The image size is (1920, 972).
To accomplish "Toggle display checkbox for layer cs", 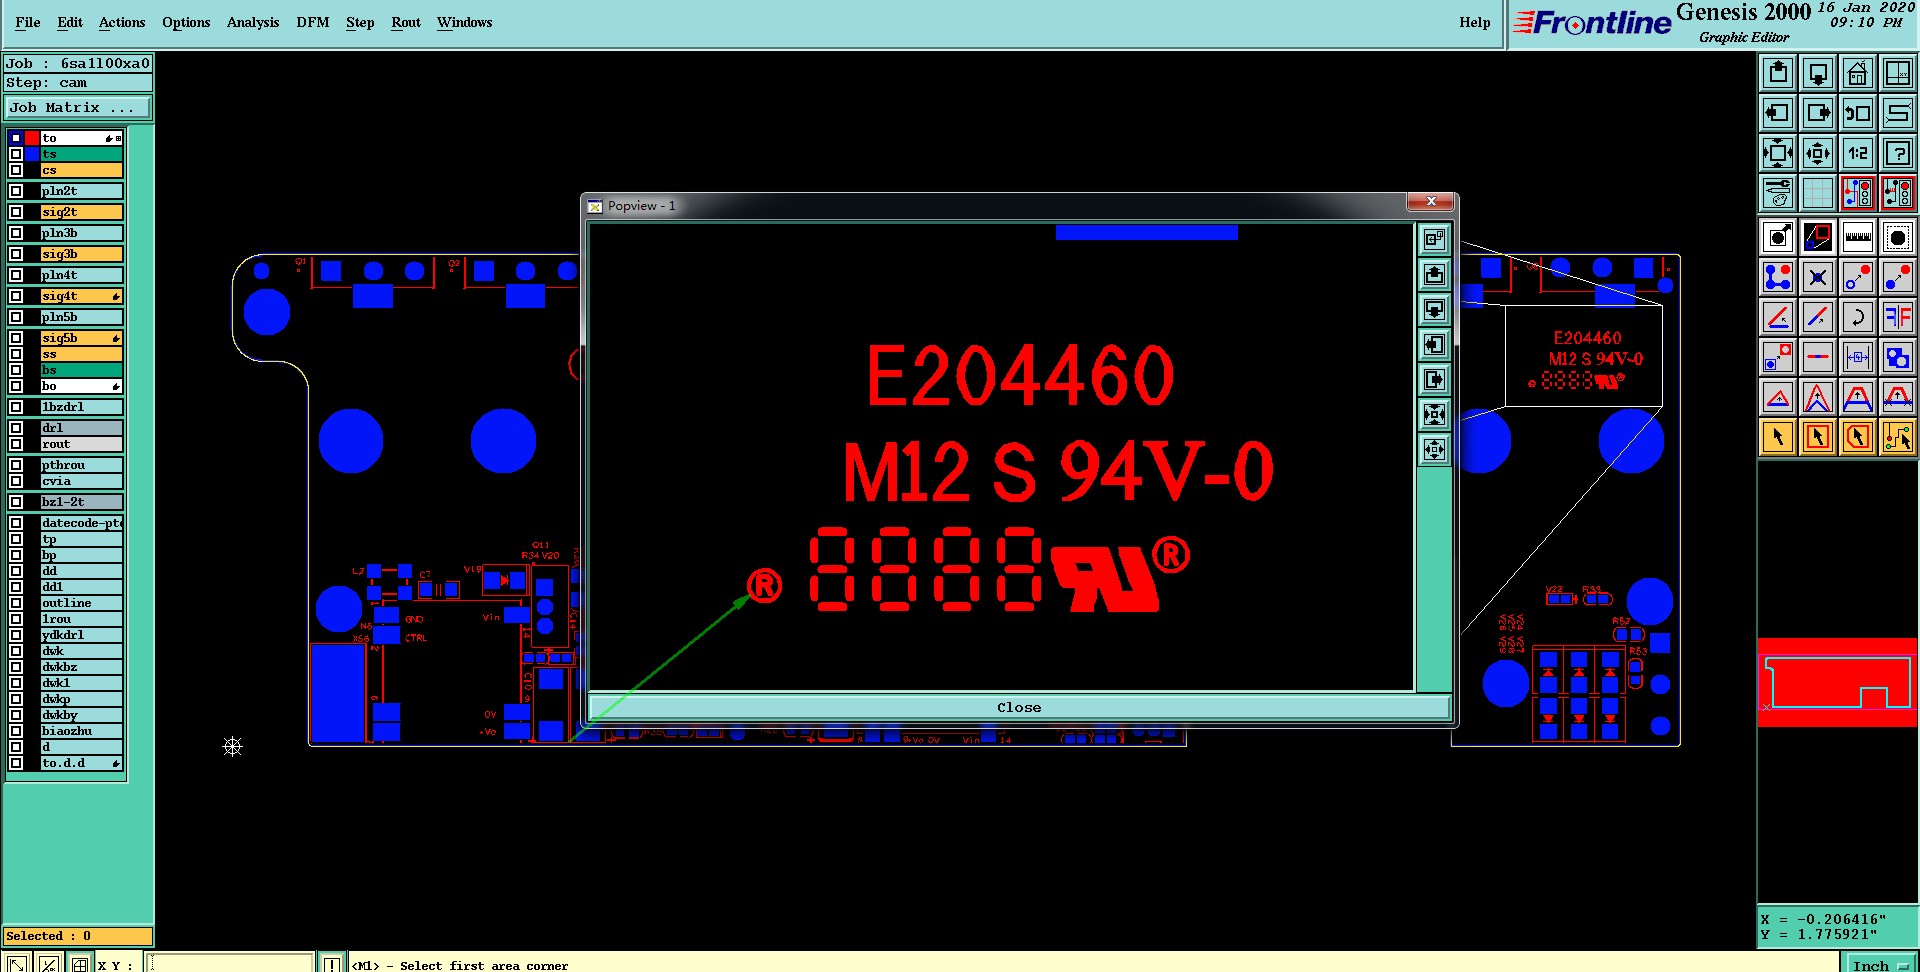I will 16,170.
